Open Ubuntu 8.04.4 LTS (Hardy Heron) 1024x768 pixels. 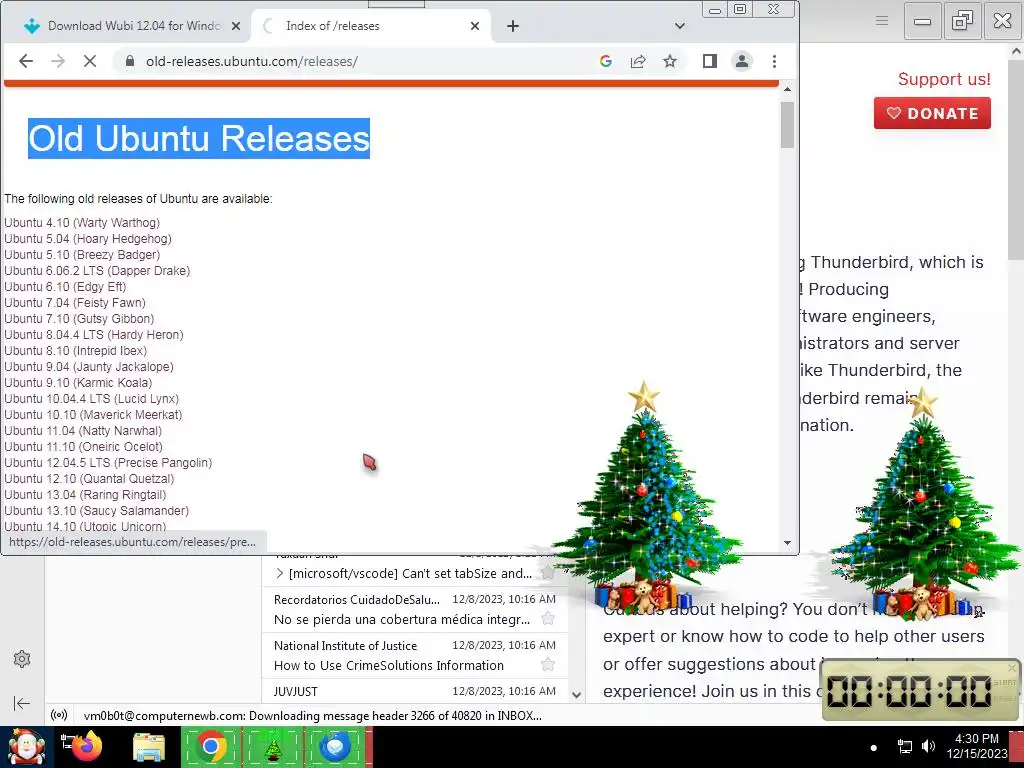[94, 335]
